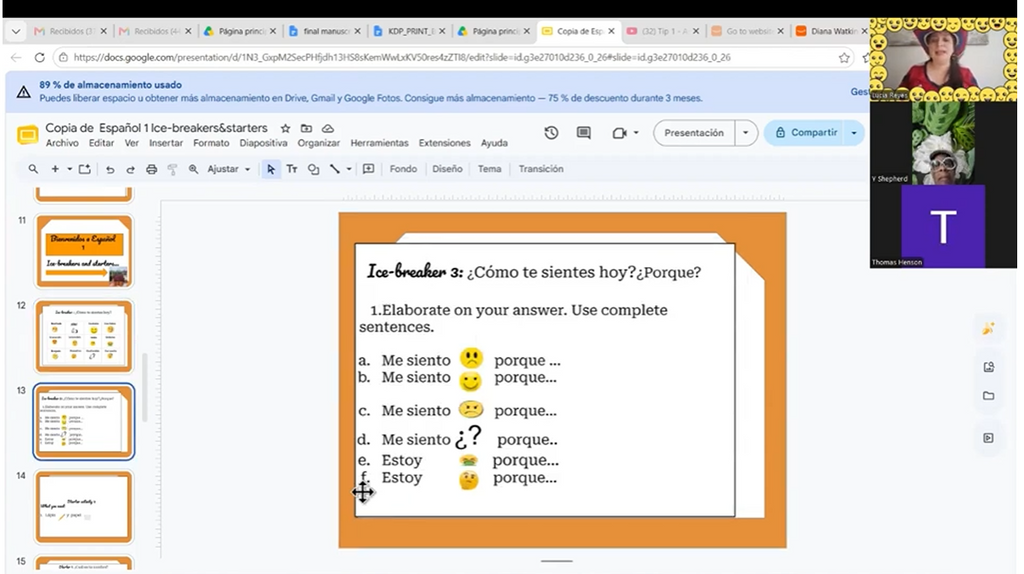Select the cursor arrow tool

pos(270,169)
